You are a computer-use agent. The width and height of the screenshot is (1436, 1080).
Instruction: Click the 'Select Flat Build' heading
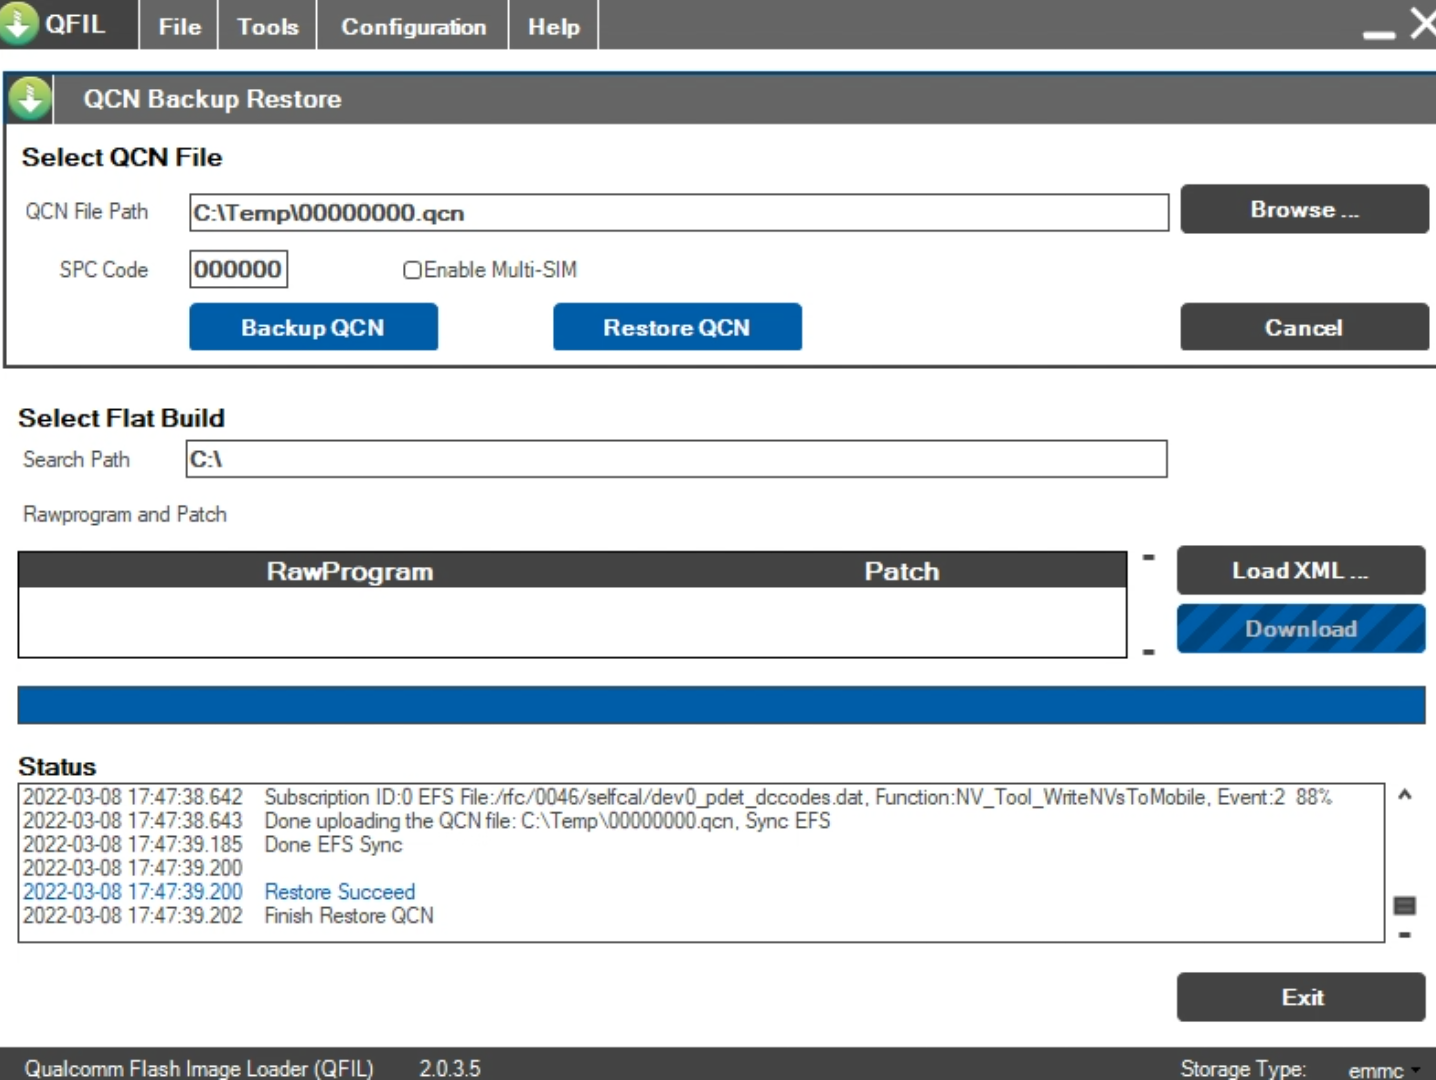(x=121, y=418)
